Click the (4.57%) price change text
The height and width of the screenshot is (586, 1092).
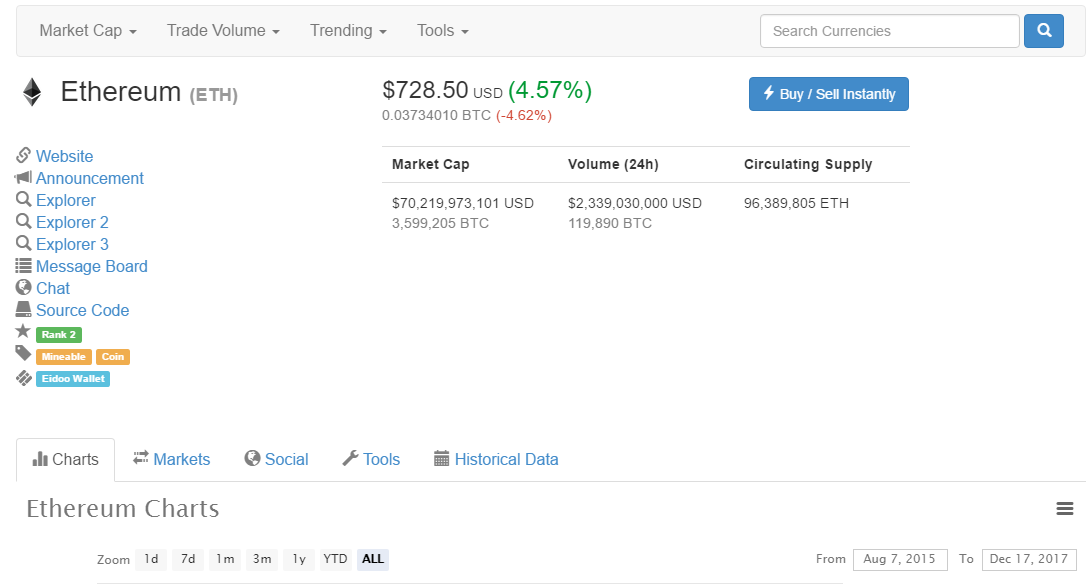[550, 90]
